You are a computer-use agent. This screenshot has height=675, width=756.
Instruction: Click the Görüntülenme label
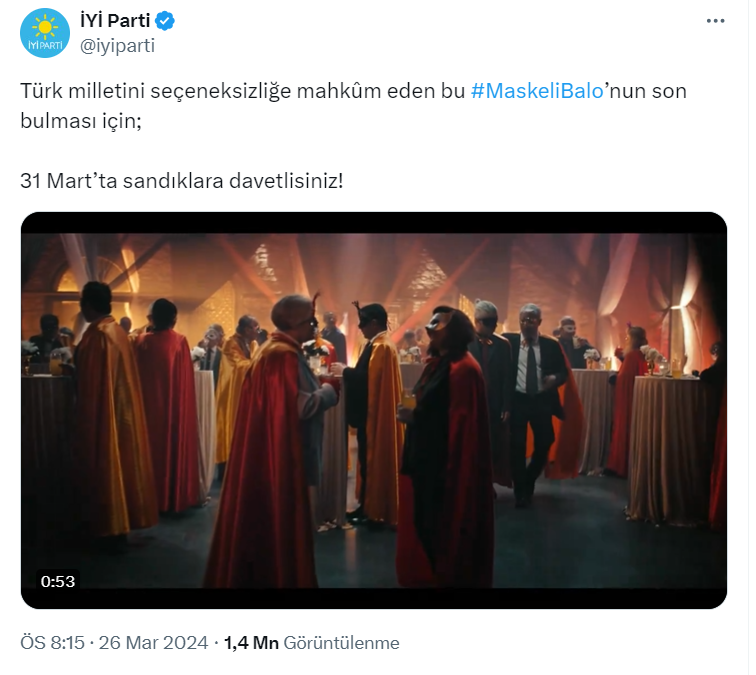pos(342,643)
